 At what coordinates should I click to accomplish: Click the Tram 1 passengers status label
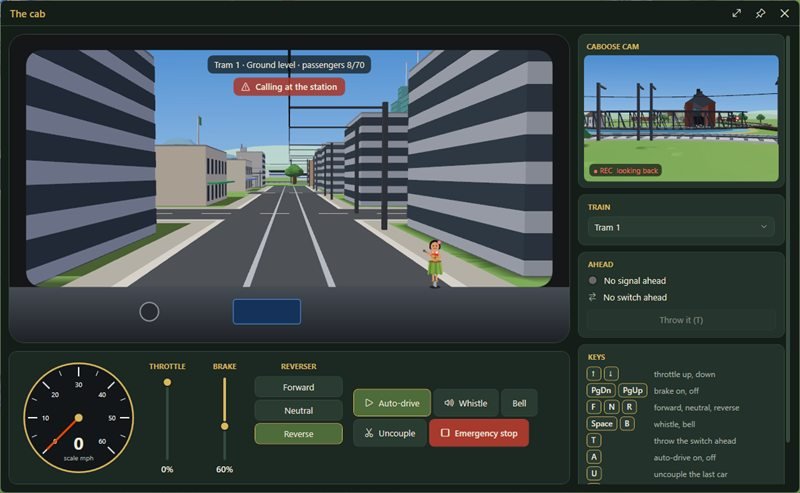289,65
